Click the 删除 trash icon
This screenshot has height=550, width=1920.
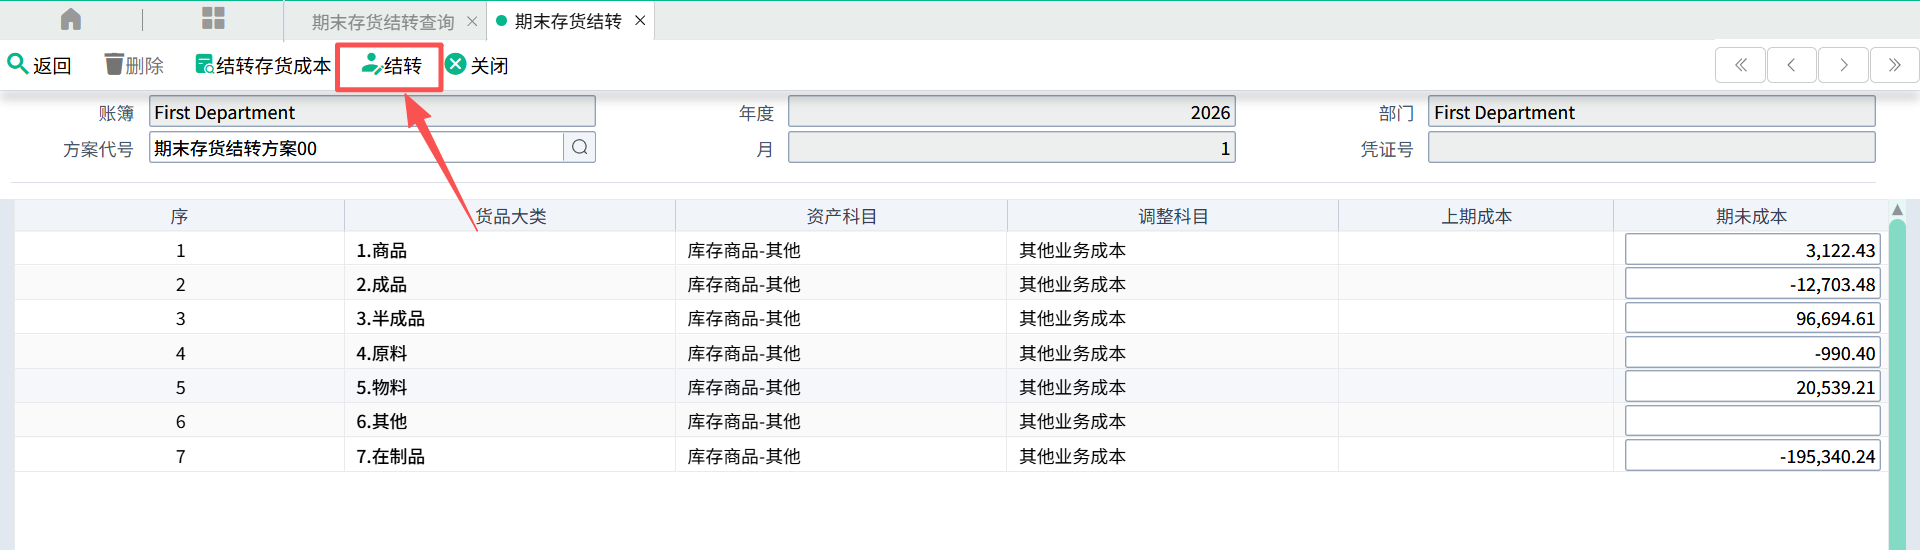point(114,65)
